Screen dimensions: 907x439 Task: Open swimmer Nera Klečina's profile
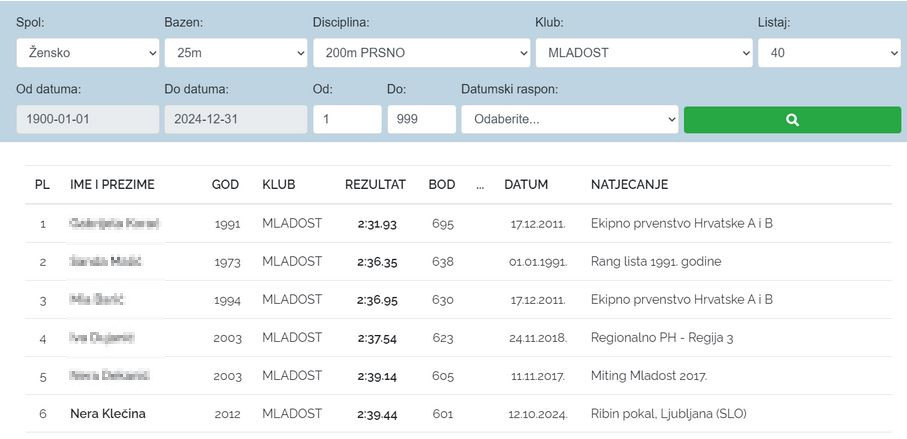[108, 414]
